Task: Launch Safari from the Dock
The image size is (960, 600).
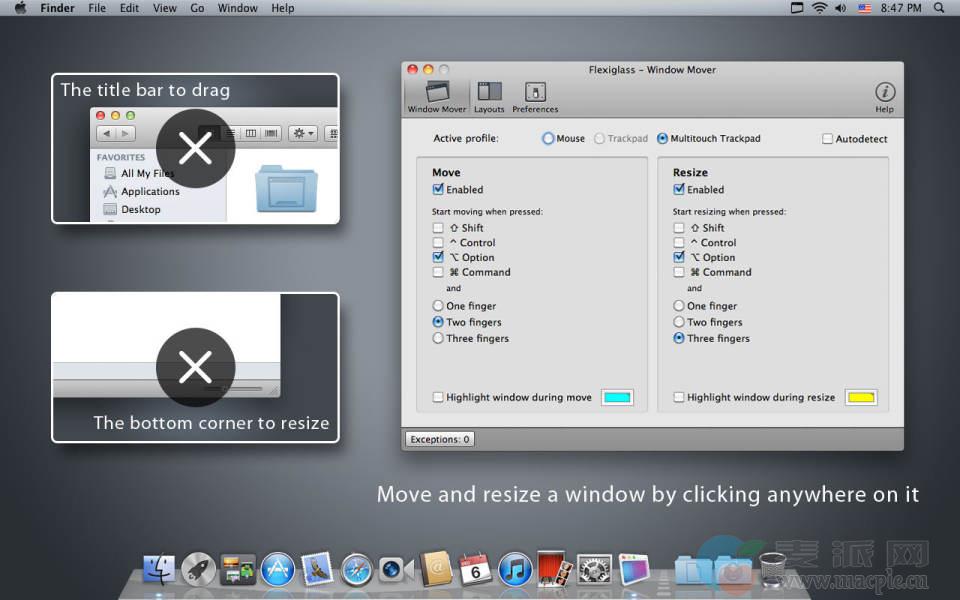Action: (x=357, y=569)
